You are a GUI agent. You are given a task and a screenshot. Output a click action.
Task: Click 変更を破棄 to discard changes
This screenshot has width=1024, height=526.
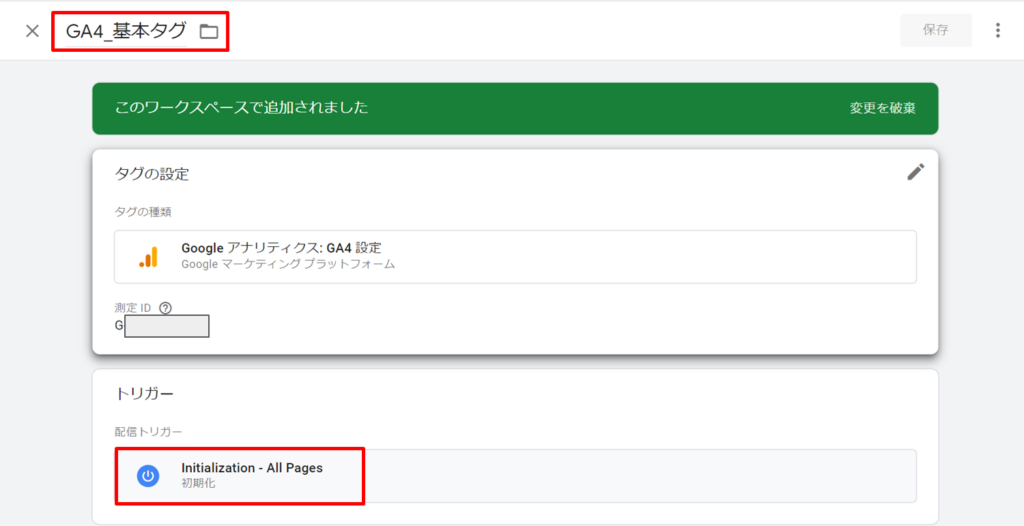(x=882, y=108)
